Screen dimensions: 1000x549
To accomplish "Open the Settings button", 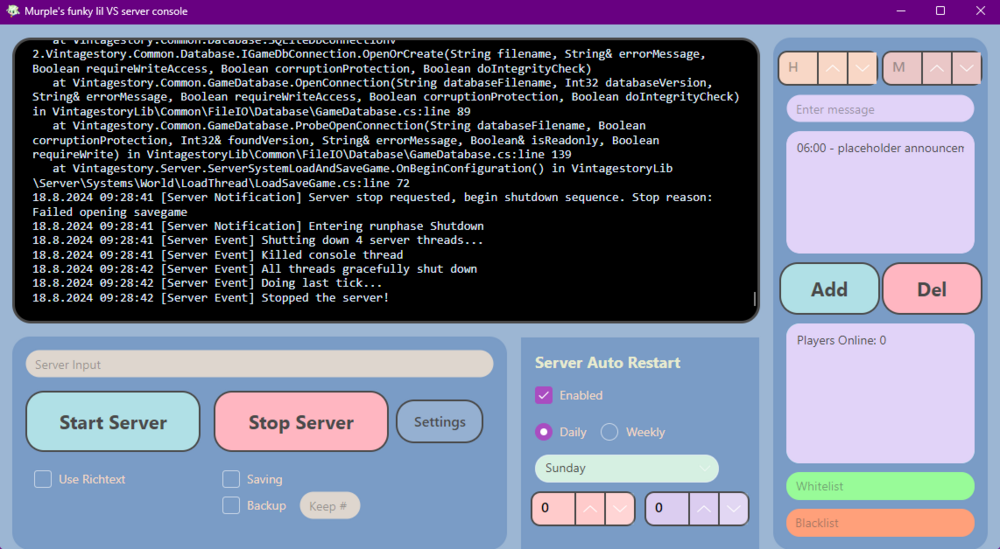I will pyautogui.click(x=439, y=422).
